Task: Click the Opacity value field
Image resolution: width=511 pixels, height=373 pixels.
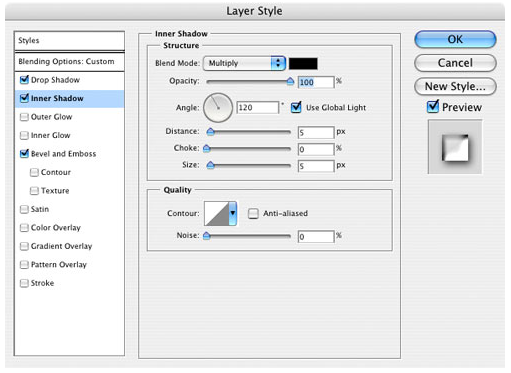Action: pyautogui.click(x=316, y=82)
